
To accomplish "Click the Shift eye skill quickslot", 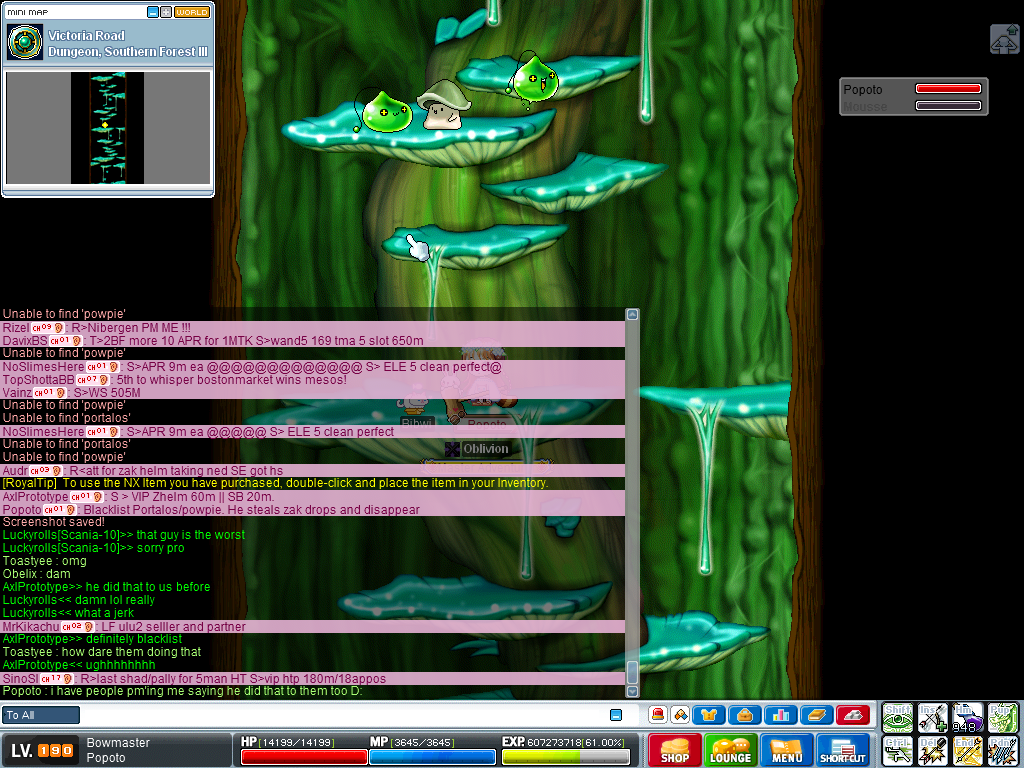I will tap(897, 717).
